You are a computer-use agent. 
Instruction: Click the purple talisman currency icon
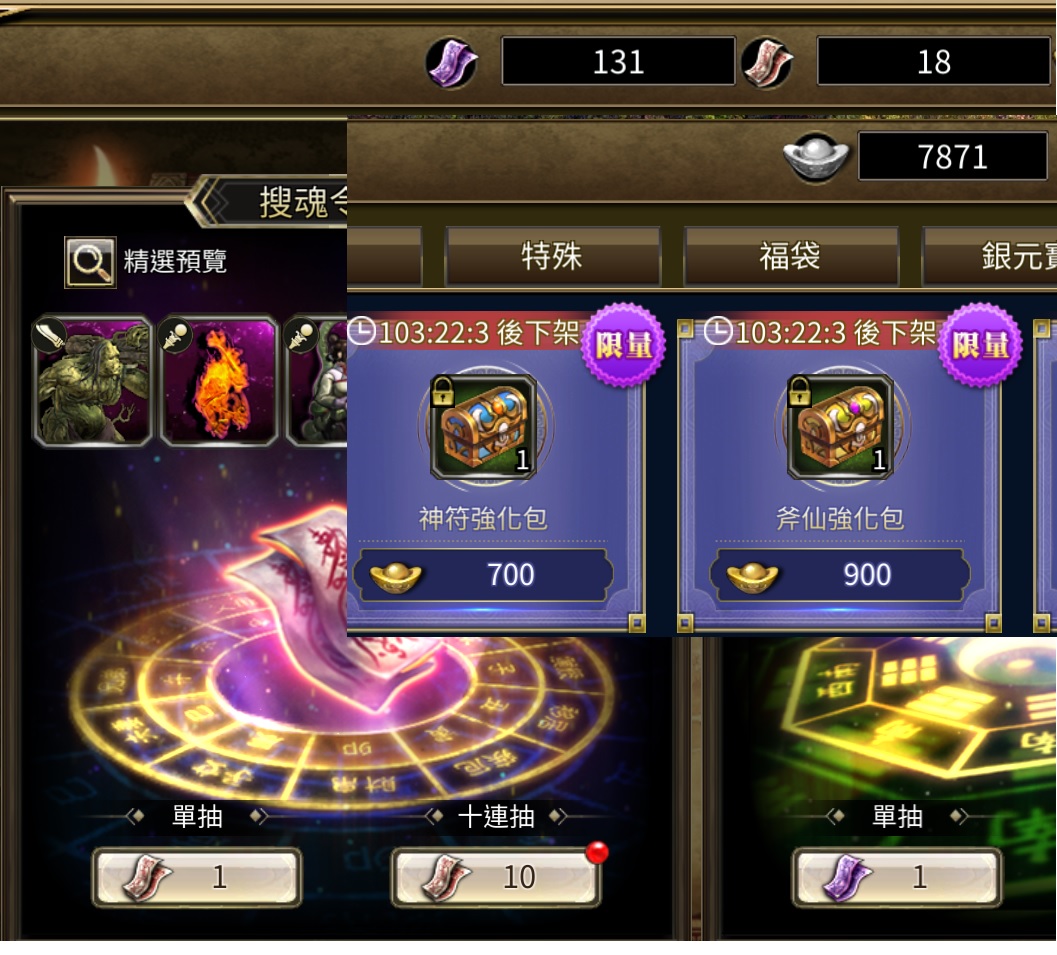[452, 62]
